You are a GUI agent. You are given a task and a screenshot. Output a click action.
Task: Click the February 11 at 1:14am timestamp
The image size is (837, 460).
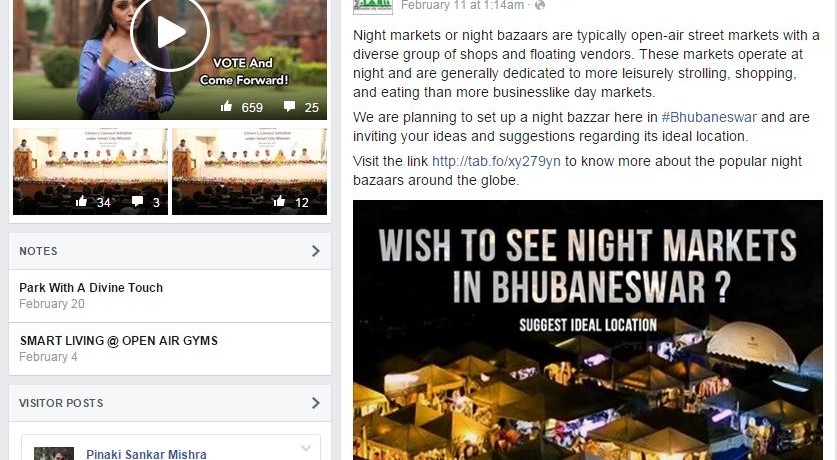click(x=462, y=5)
